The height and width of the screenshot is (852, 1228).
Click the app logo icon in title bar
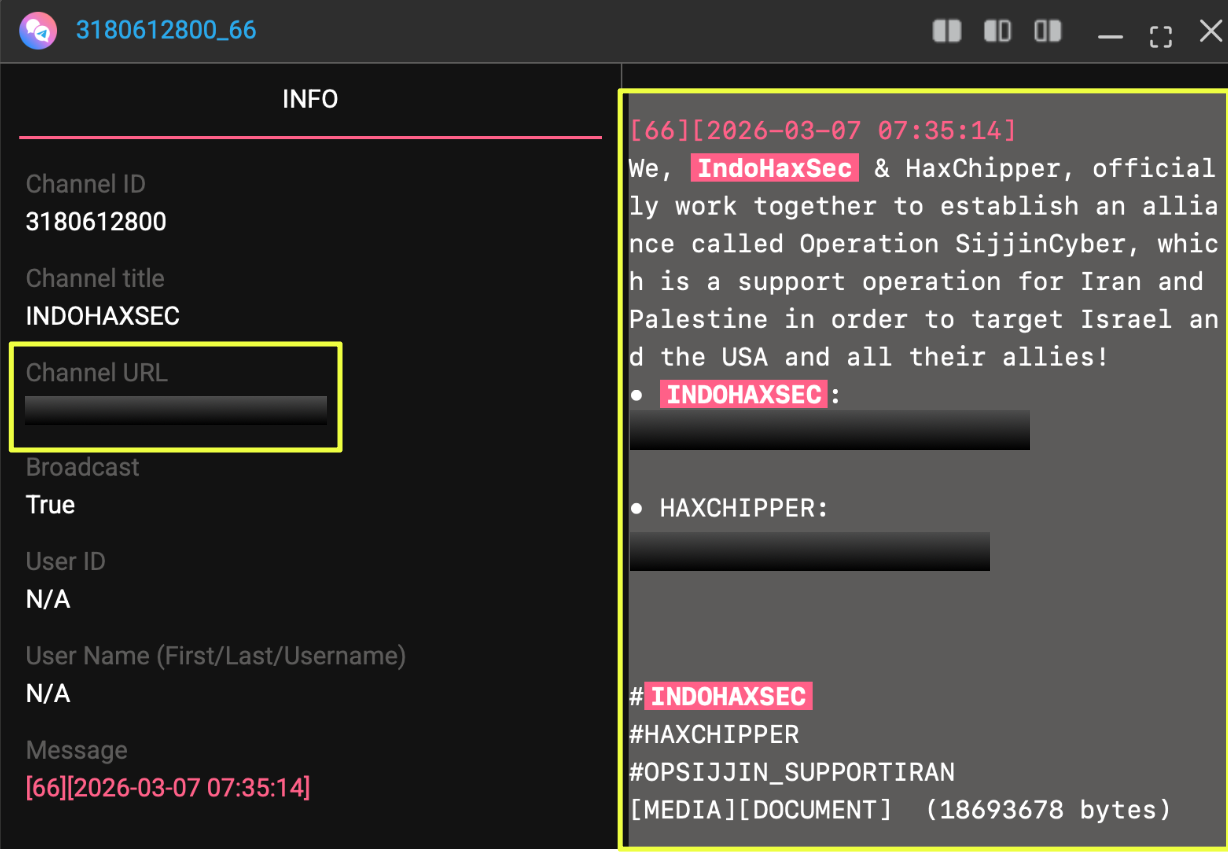point(37,31)
